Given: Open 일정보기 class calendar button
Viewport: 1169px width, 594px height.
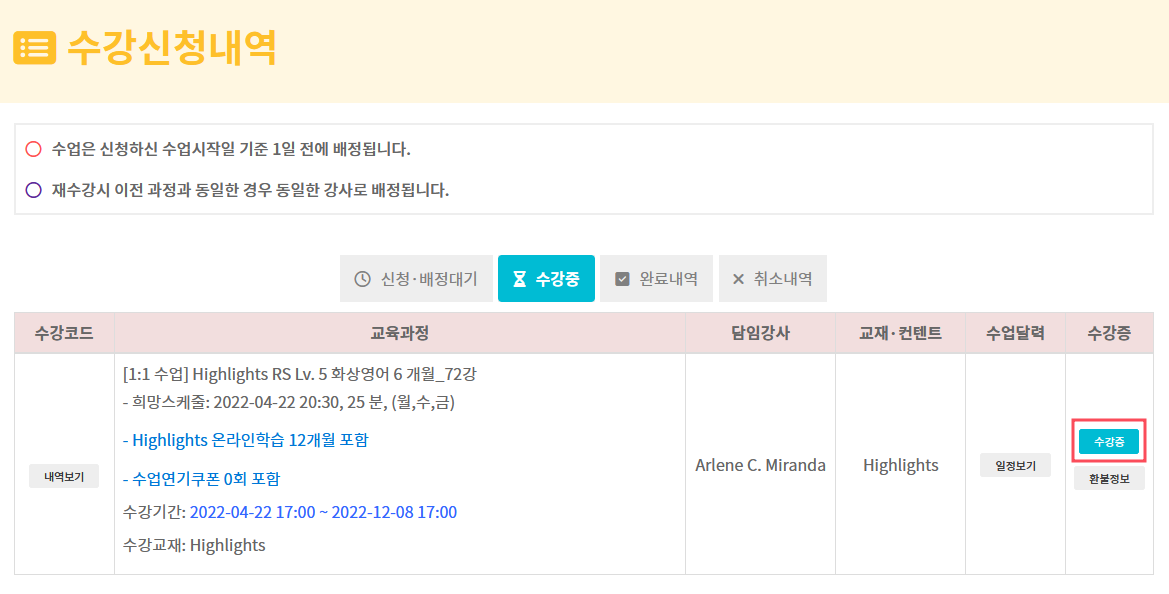Looking at the screenshot, I should coord(1015,465).
